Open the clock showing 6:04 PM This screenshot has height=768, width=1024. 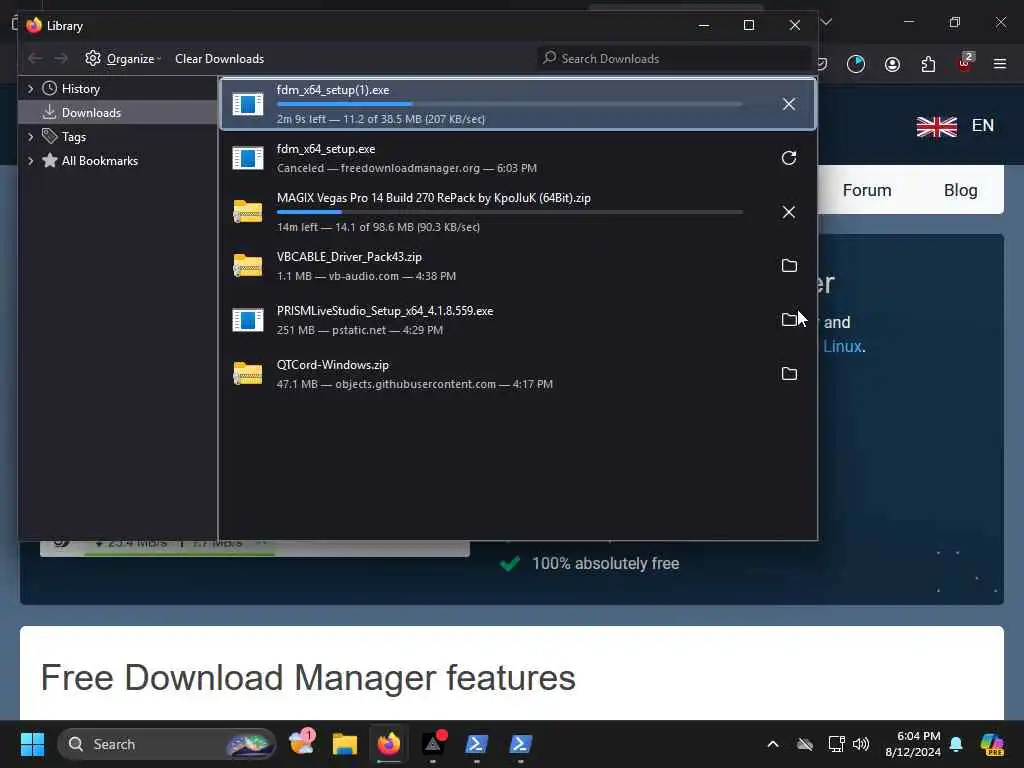coord(913,744)
